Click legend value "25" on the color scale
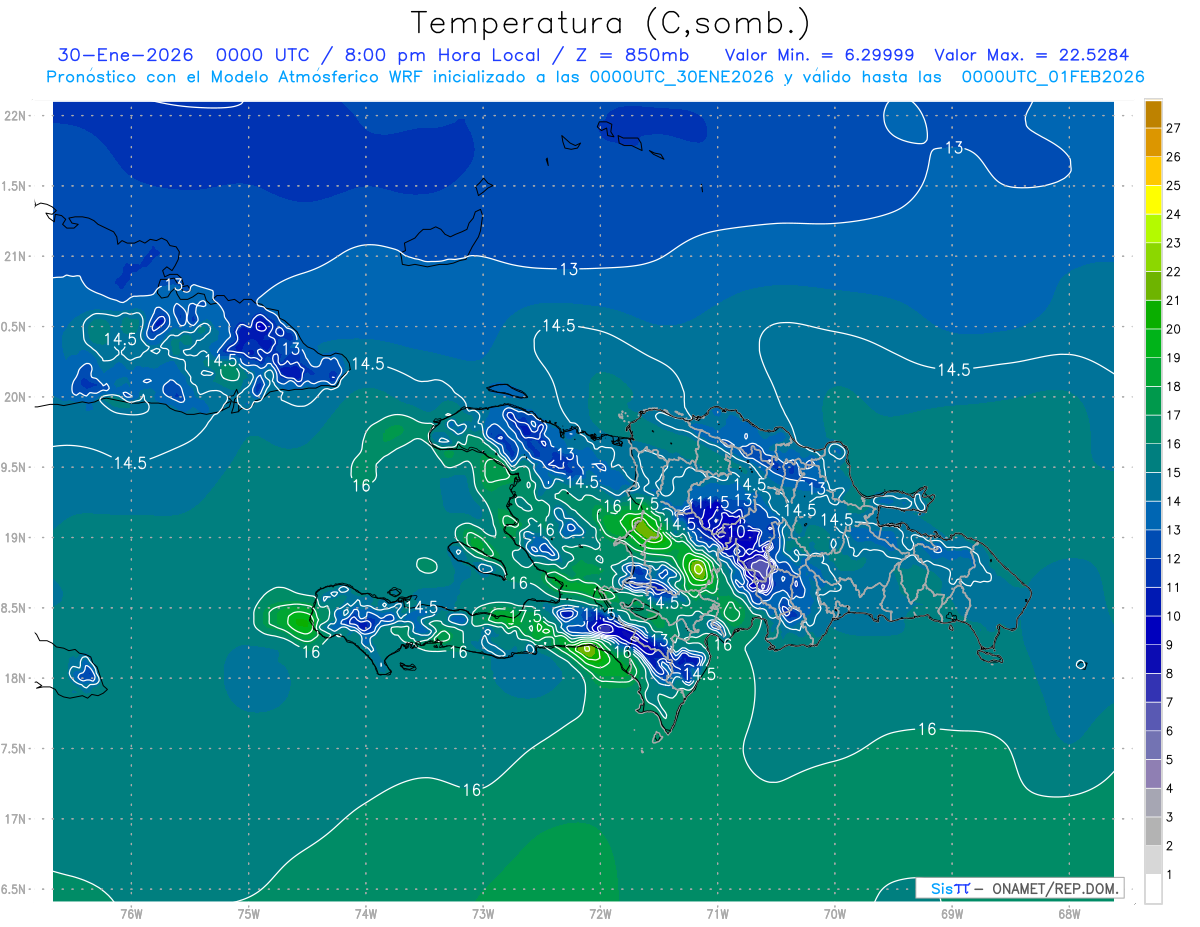The height and width of the screenshot is (927, 1200). tap(1173, 186)
